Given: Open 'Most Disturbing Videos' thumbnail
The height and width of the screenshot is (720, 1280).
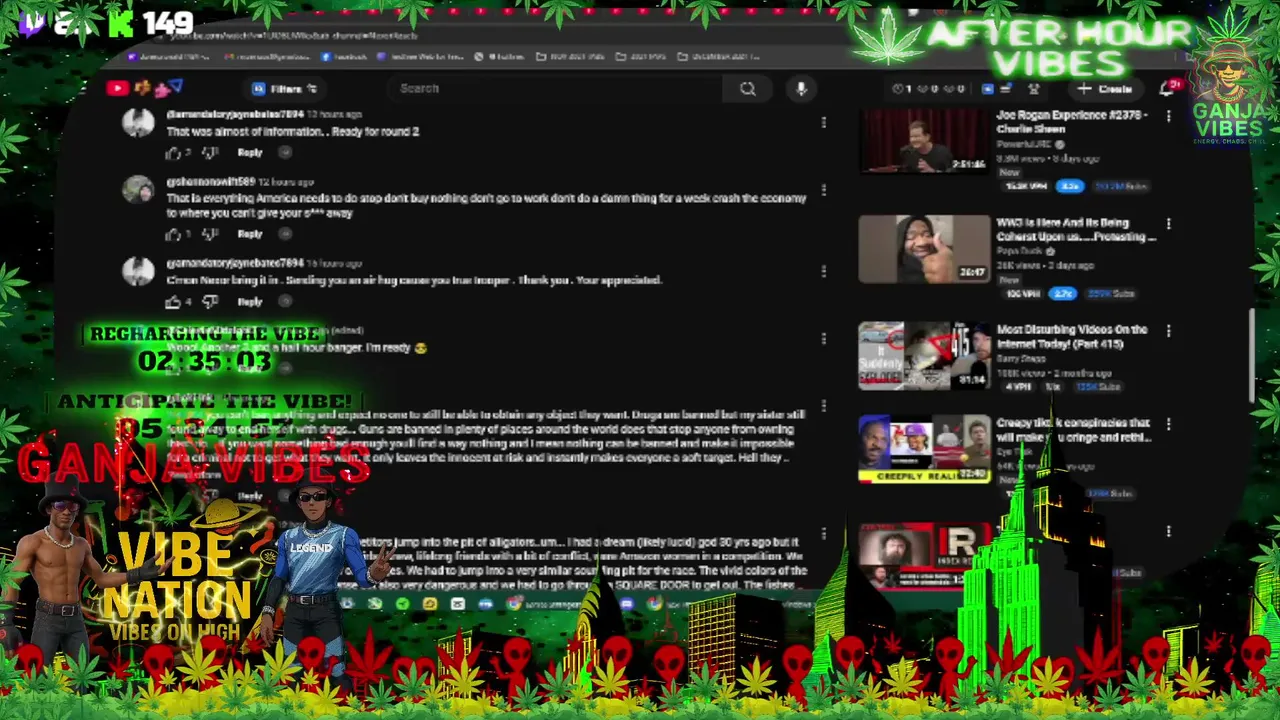Looking at the screenshot, I should point(924,355).
